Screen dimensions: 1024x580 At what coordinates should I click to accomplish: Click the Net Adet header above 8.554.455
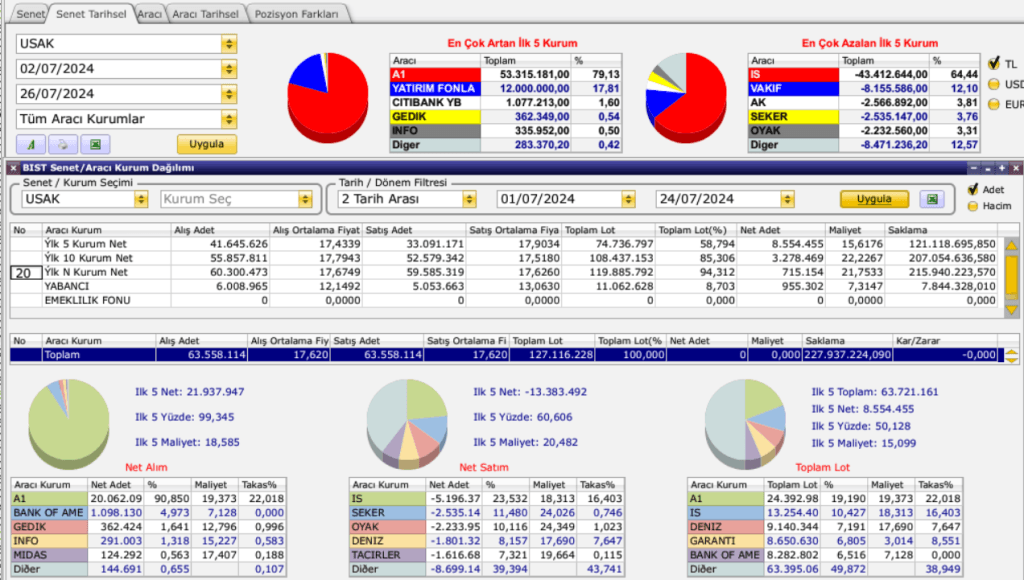tap(782, 231)
